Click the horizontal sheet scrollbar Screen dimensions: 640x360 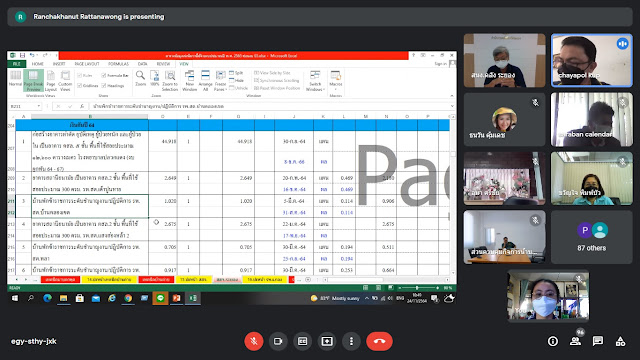point(355,280)
